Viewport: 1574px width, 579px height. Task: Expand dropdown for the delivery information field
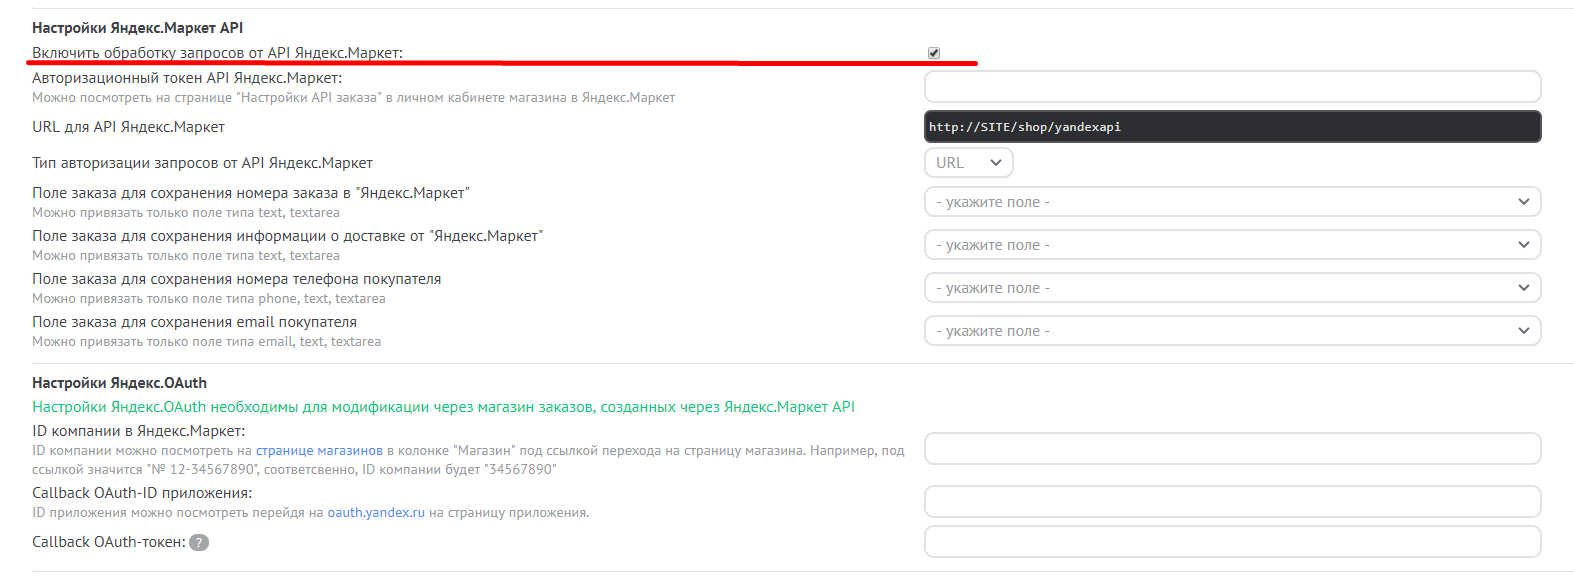(1232, 245)
